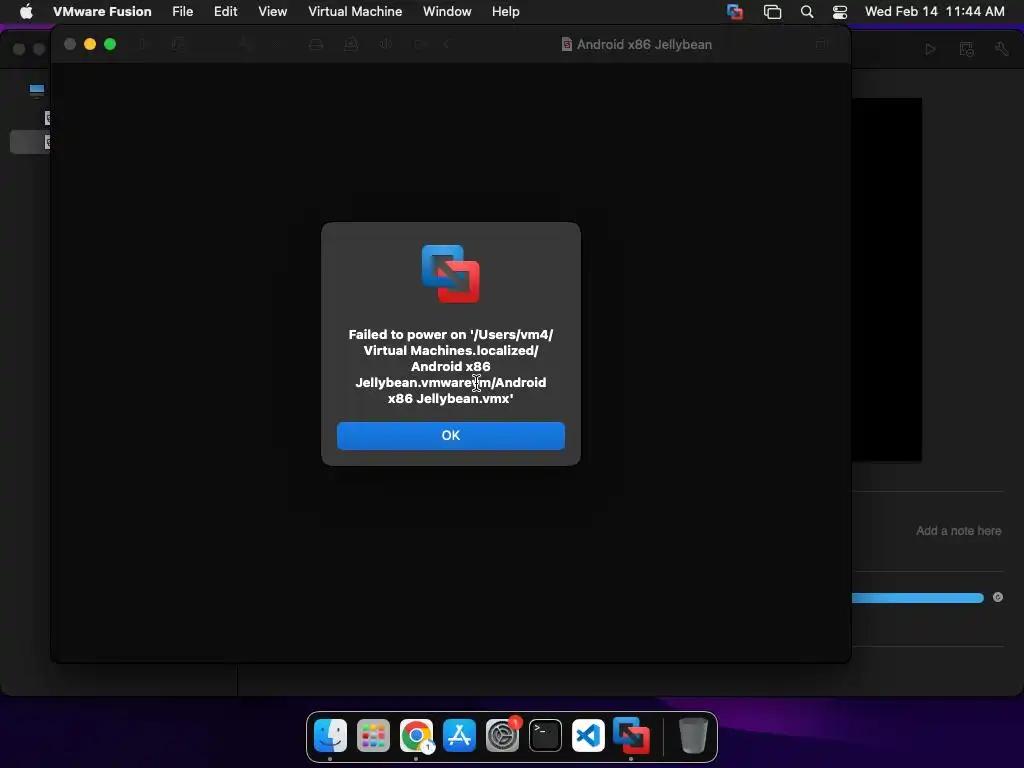The image size is (1024, 768).
Task: Click the window tiling icon in the menu bar
Action: (x=772, y=12)
